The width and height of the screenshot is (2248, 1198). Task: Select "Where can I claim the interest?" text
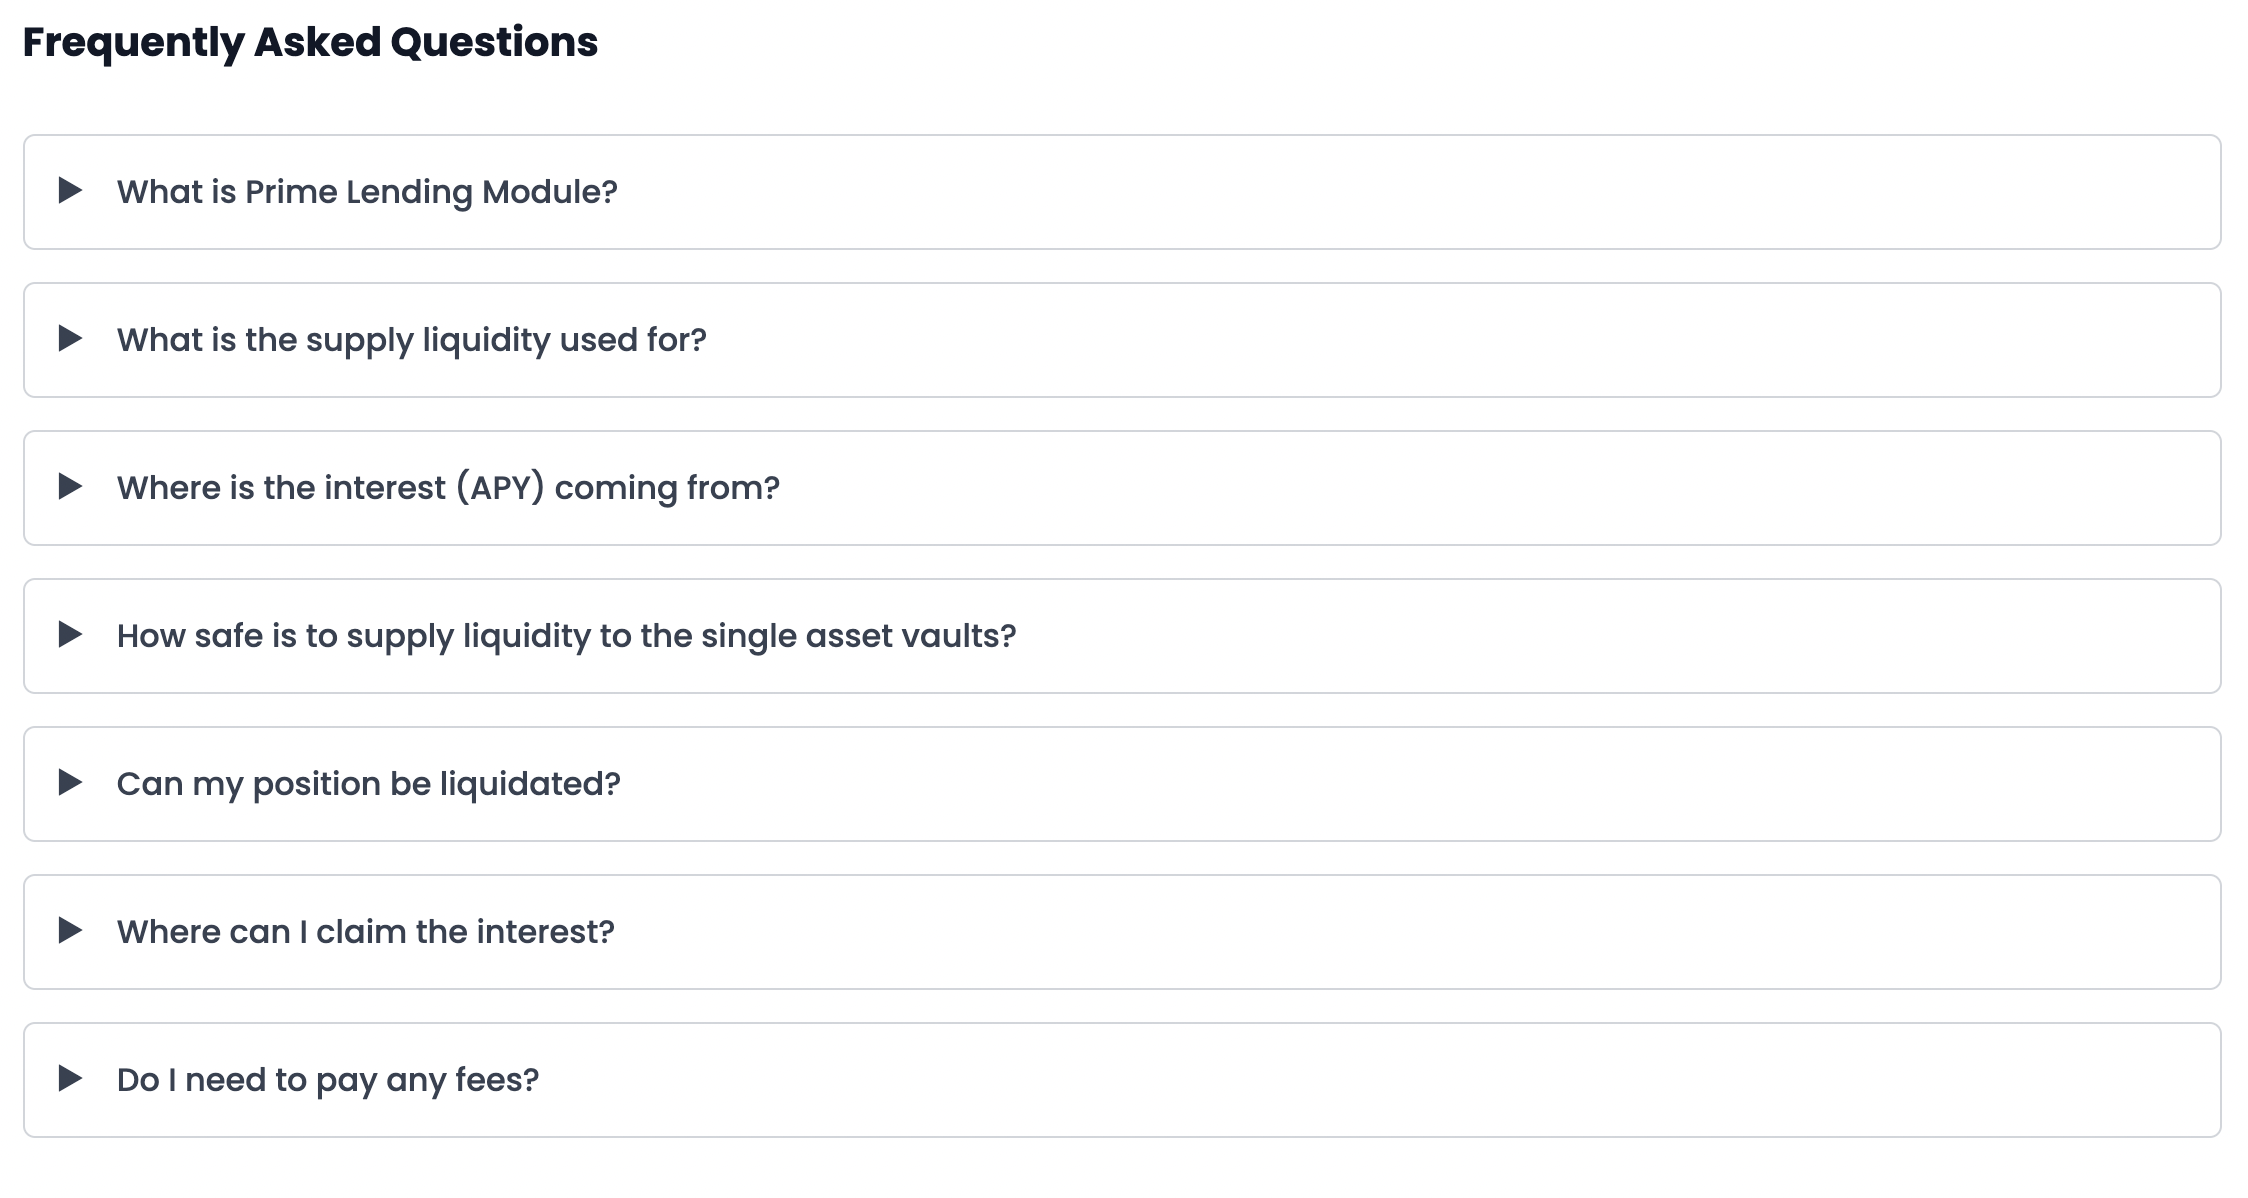click(365, 932)
